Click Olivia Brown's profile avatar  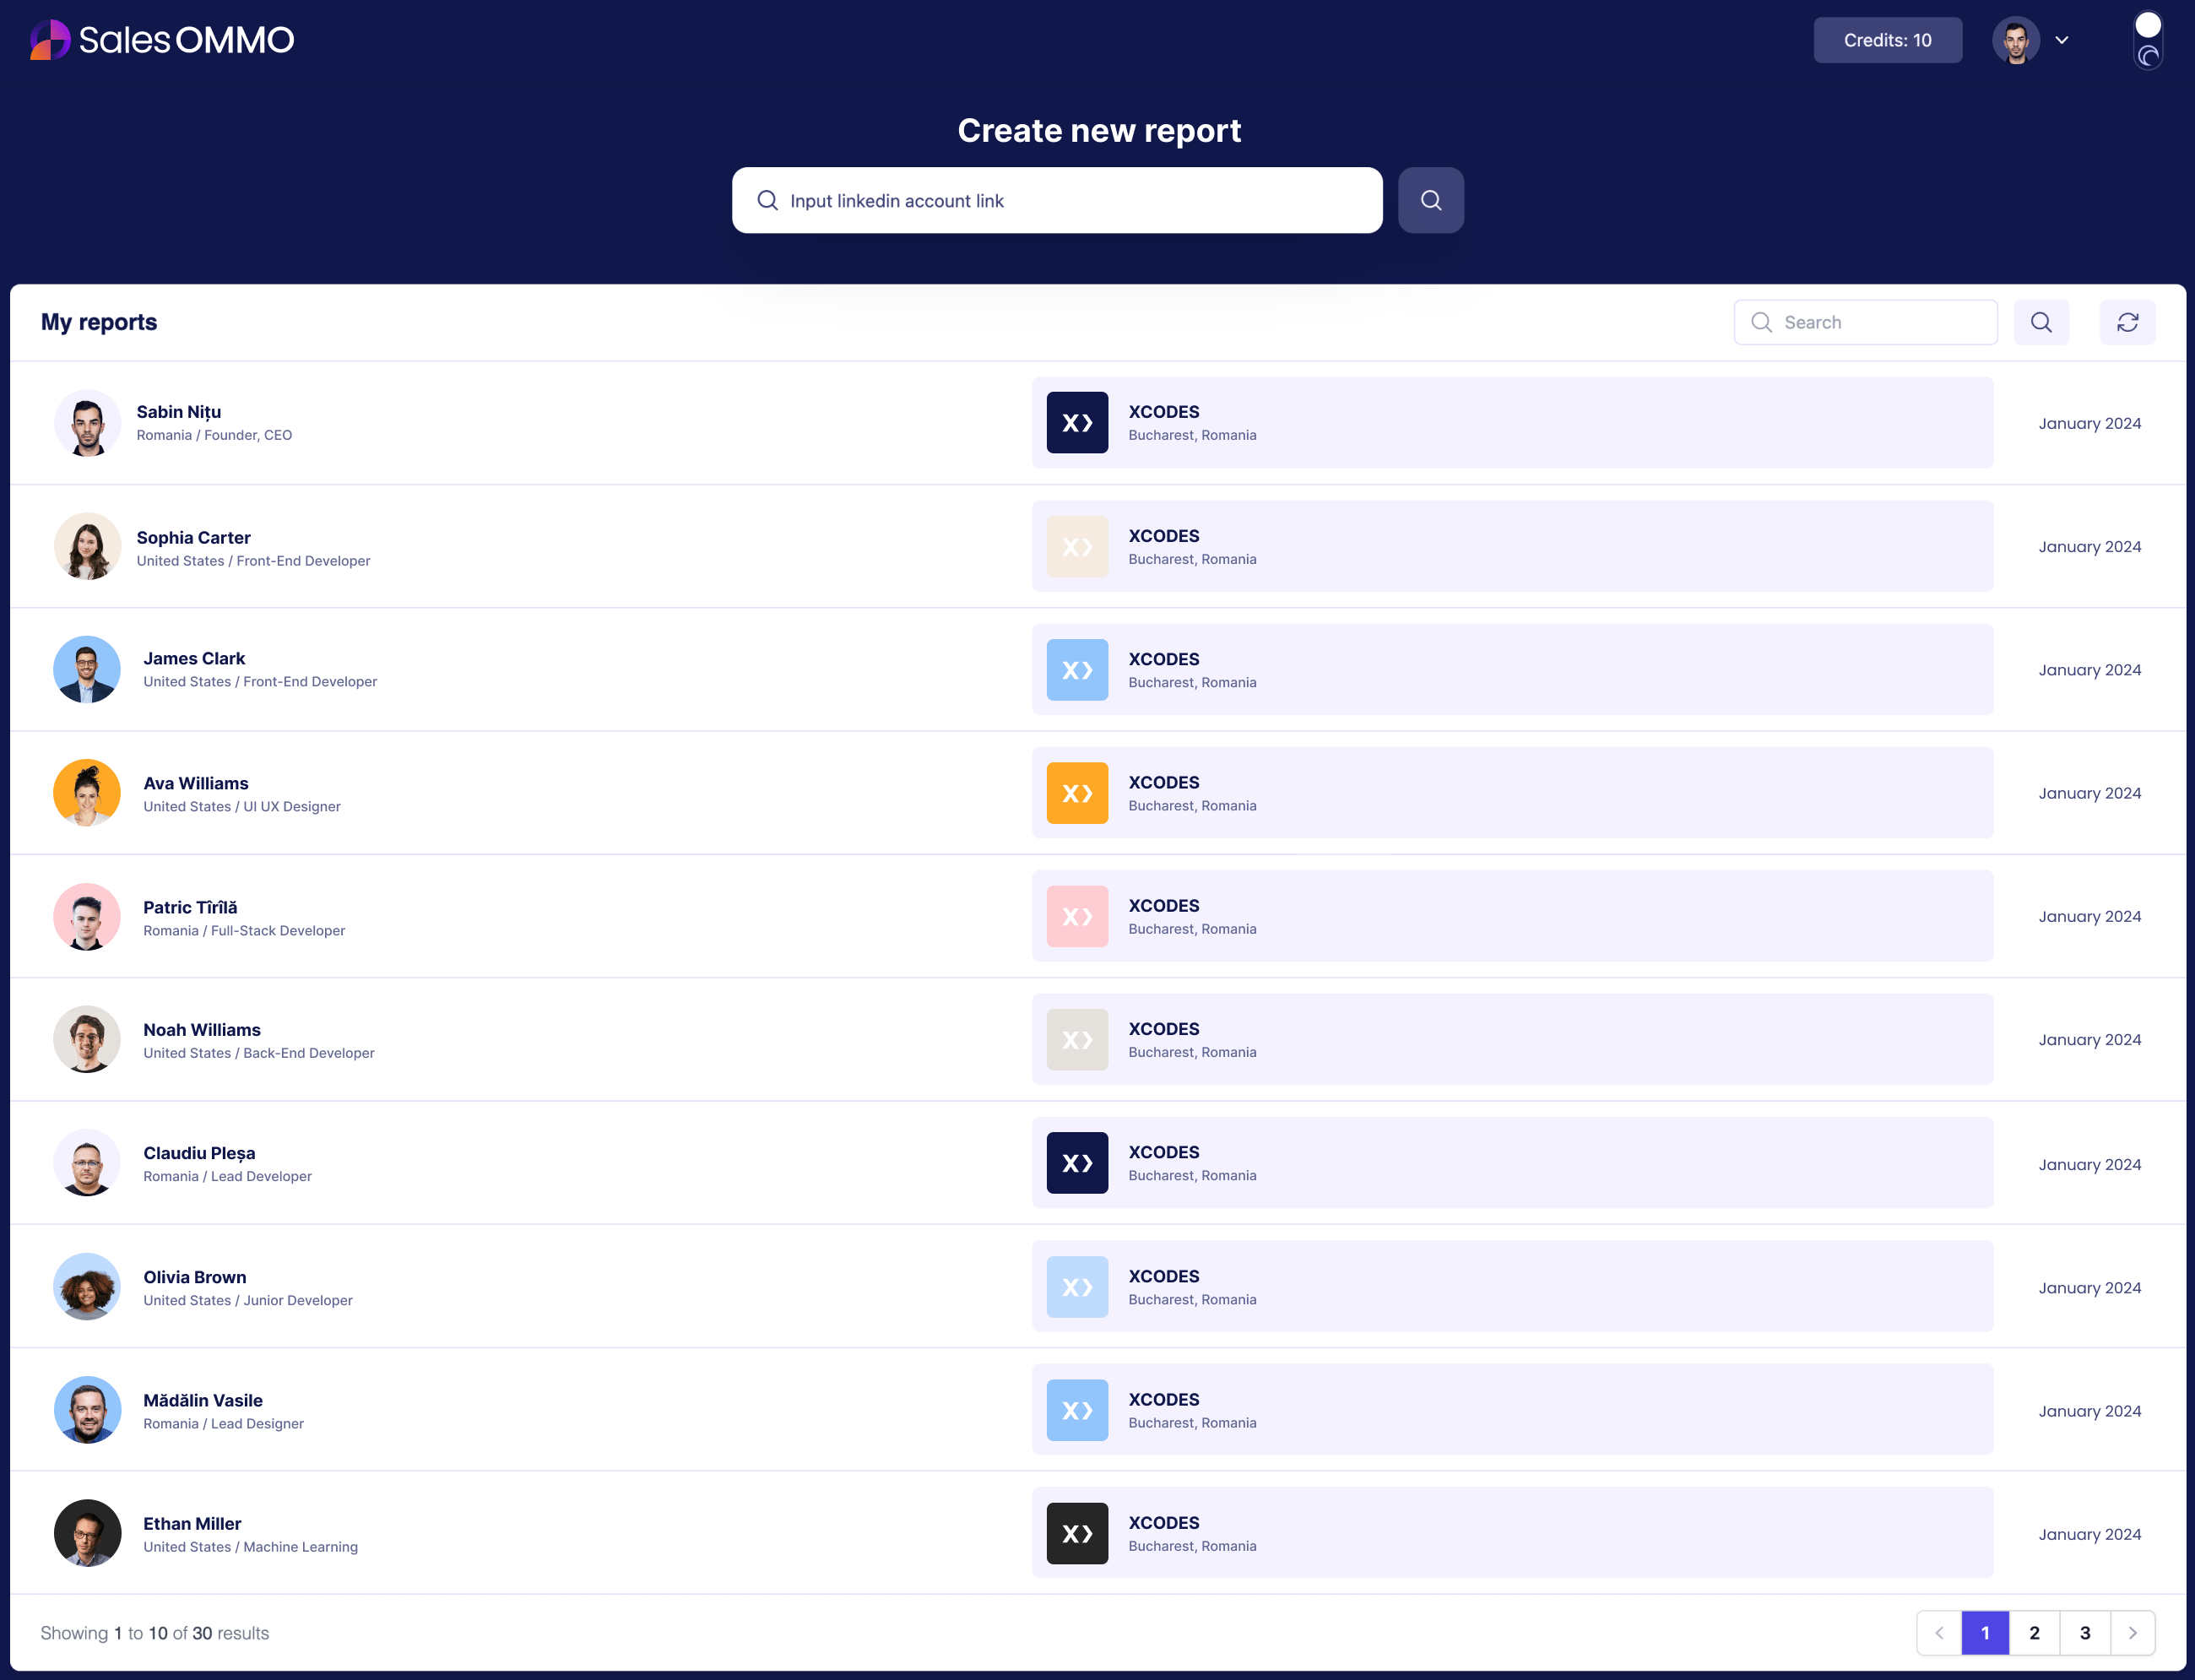[87, 1287]
